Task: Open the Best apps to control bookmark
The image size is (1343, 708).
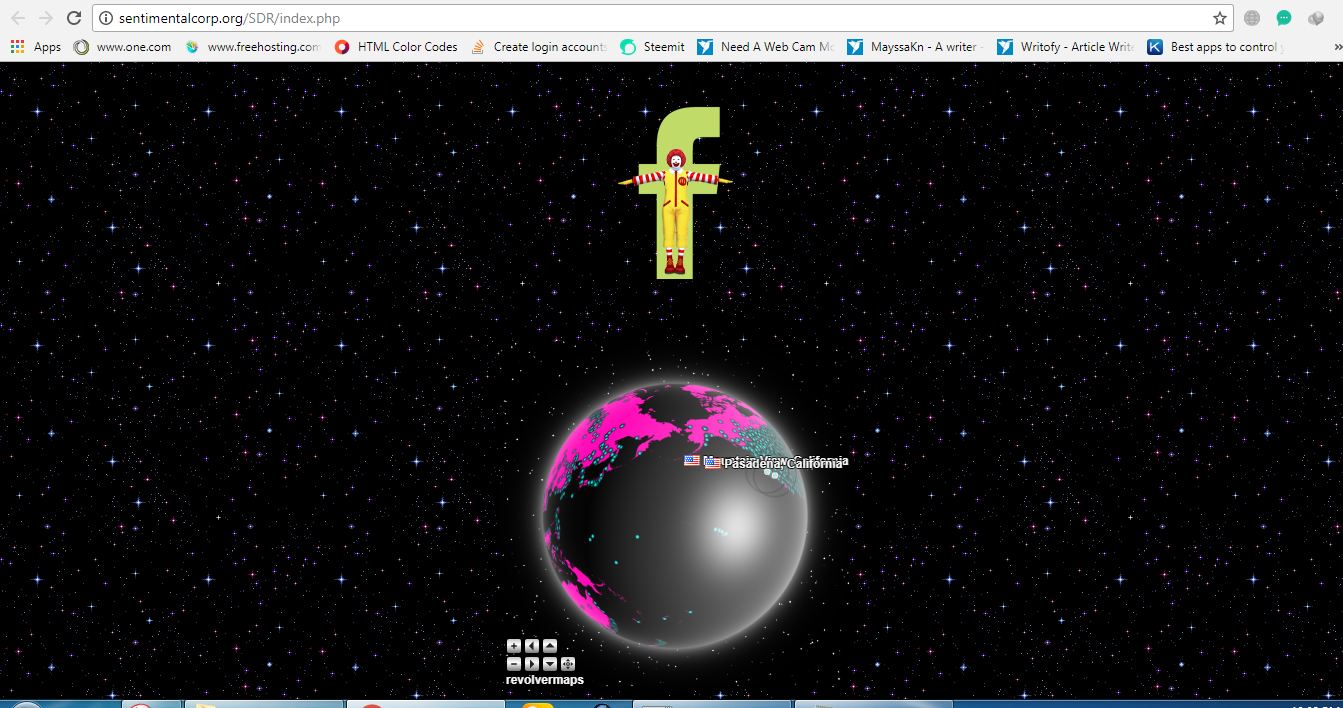Action: pos(1216,47)
